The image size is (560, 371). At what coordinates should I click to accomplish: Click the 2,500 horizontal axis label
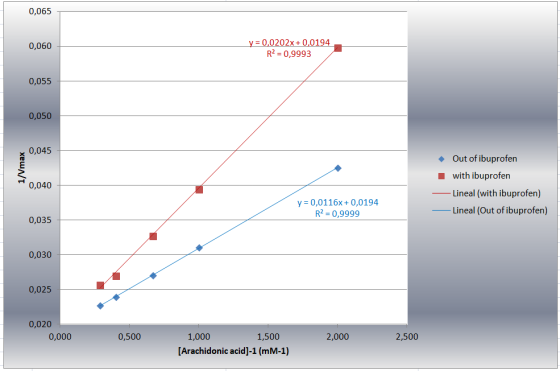[407, 337]
